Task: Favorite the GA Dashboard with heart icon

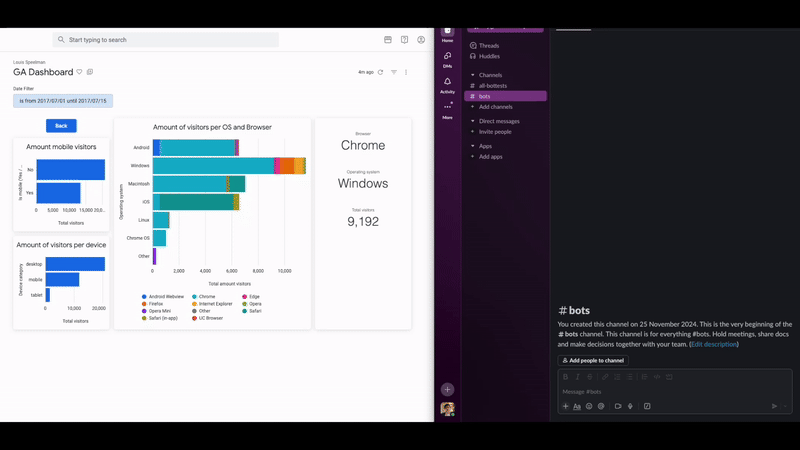Action: pos(79,72)
